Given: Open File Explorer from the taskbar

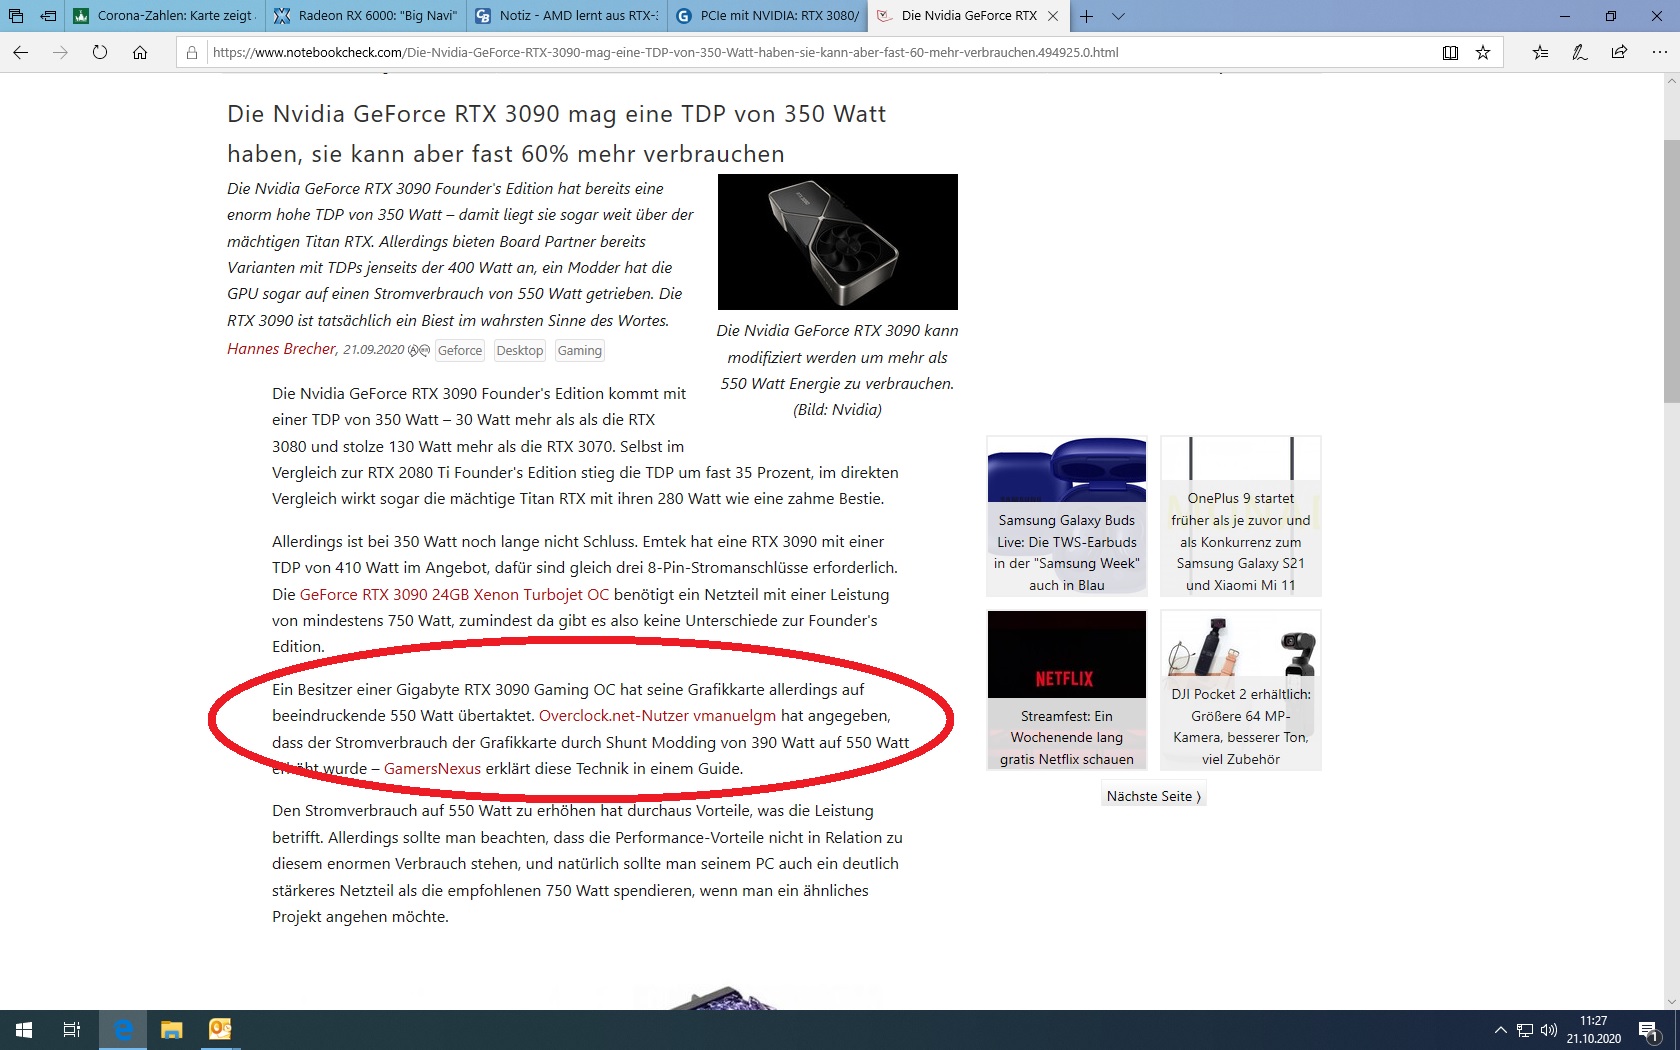Looking at the screenshot, I should click(171, 1030).
